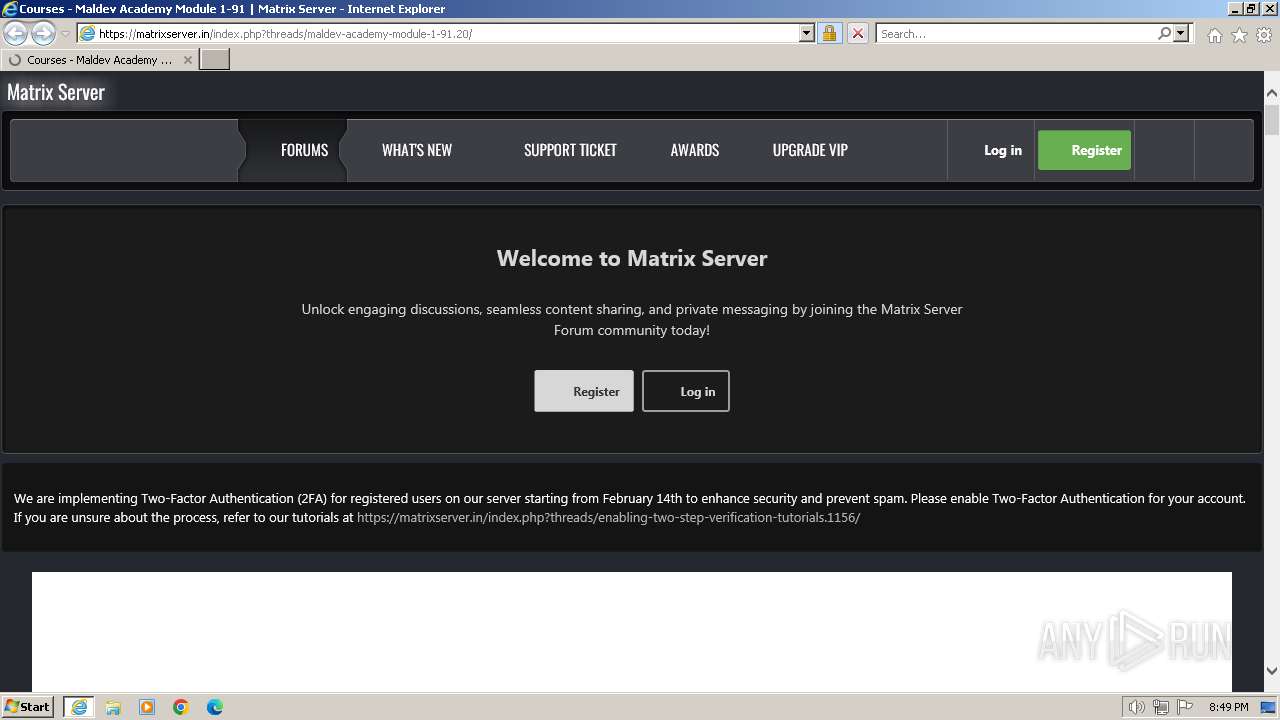Viewport: 1280px width, 720px height.
Task: Expand the address bar history dropdown
Action: (x=807, y=33)
